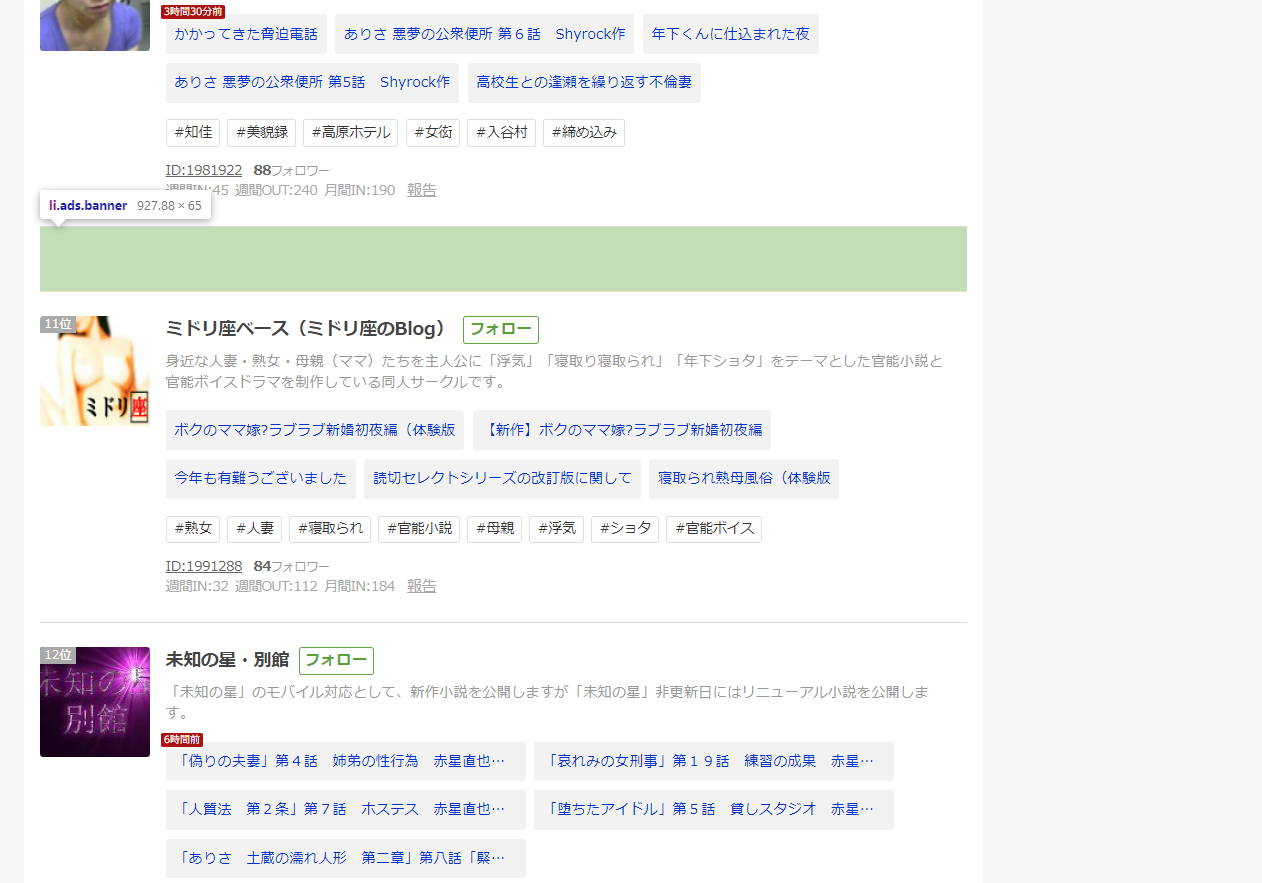Open the 未知の星・別館 blog title

(227, 660)
